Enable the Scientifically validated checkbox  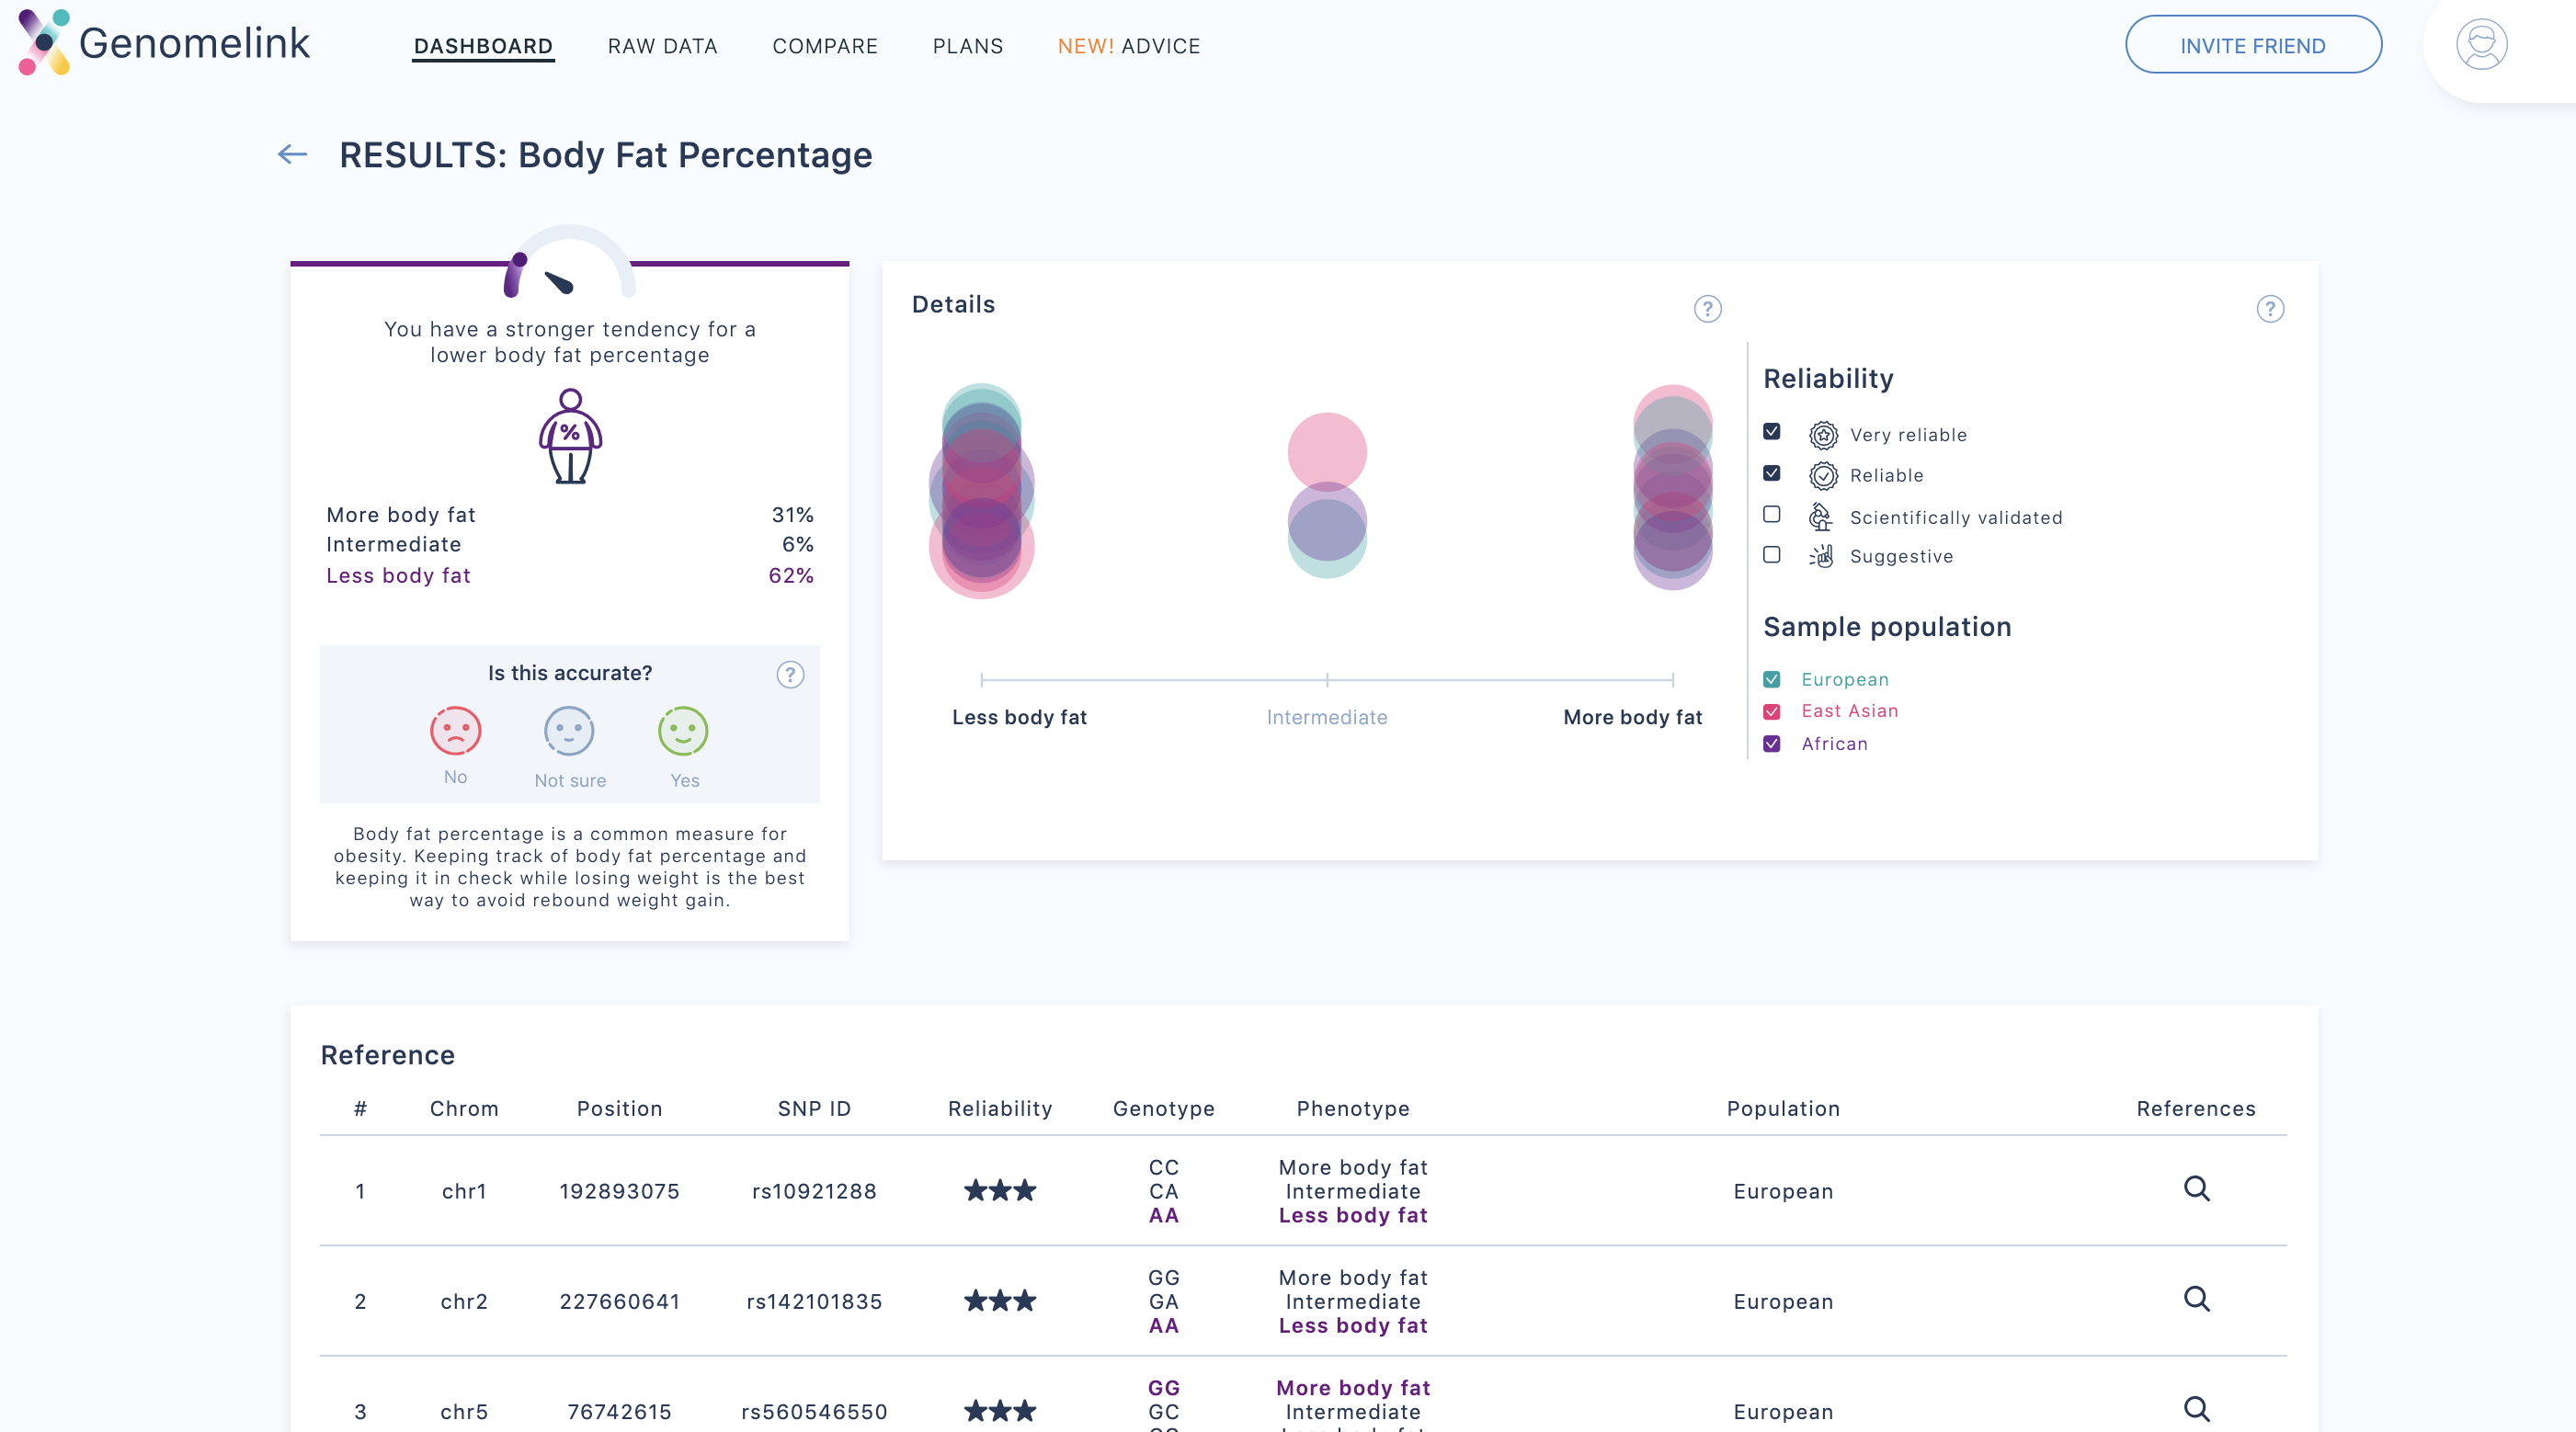click(1771, 514)
